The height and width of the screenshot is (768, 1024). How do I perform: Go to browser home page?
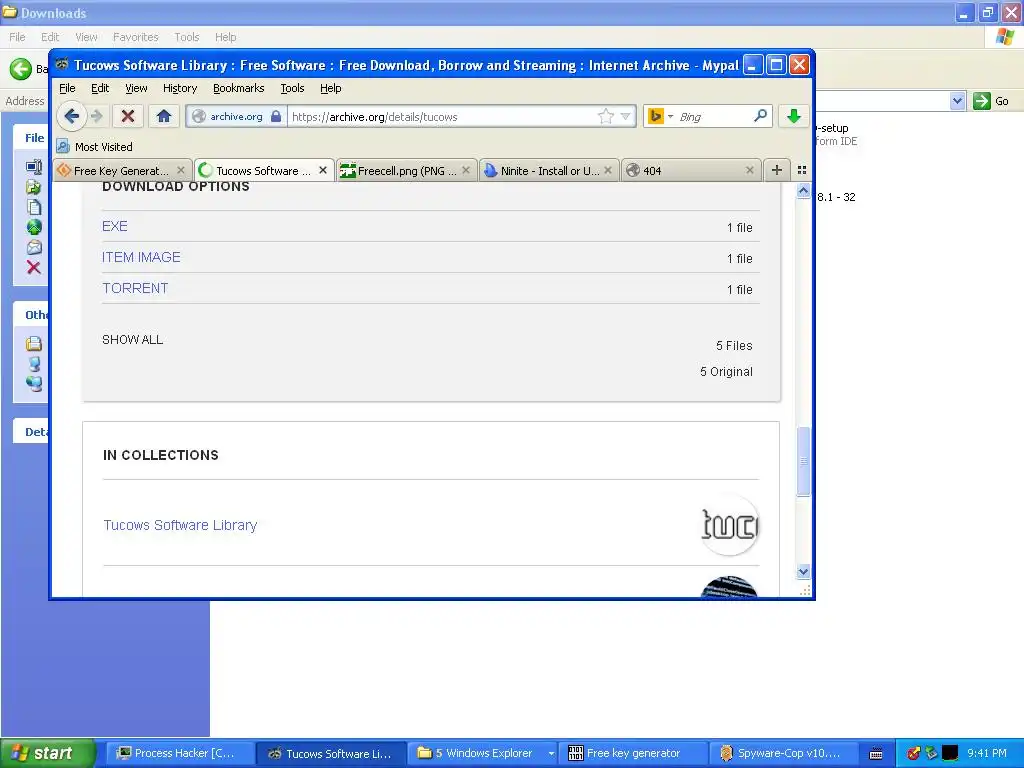coord(163,116)
